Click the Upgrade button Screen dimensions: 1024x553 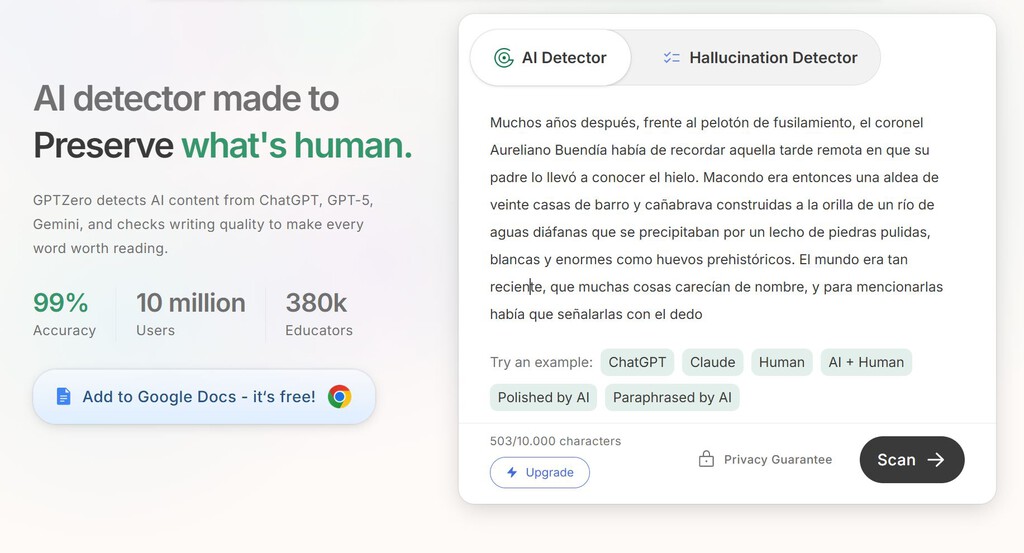tap(540, 472)
